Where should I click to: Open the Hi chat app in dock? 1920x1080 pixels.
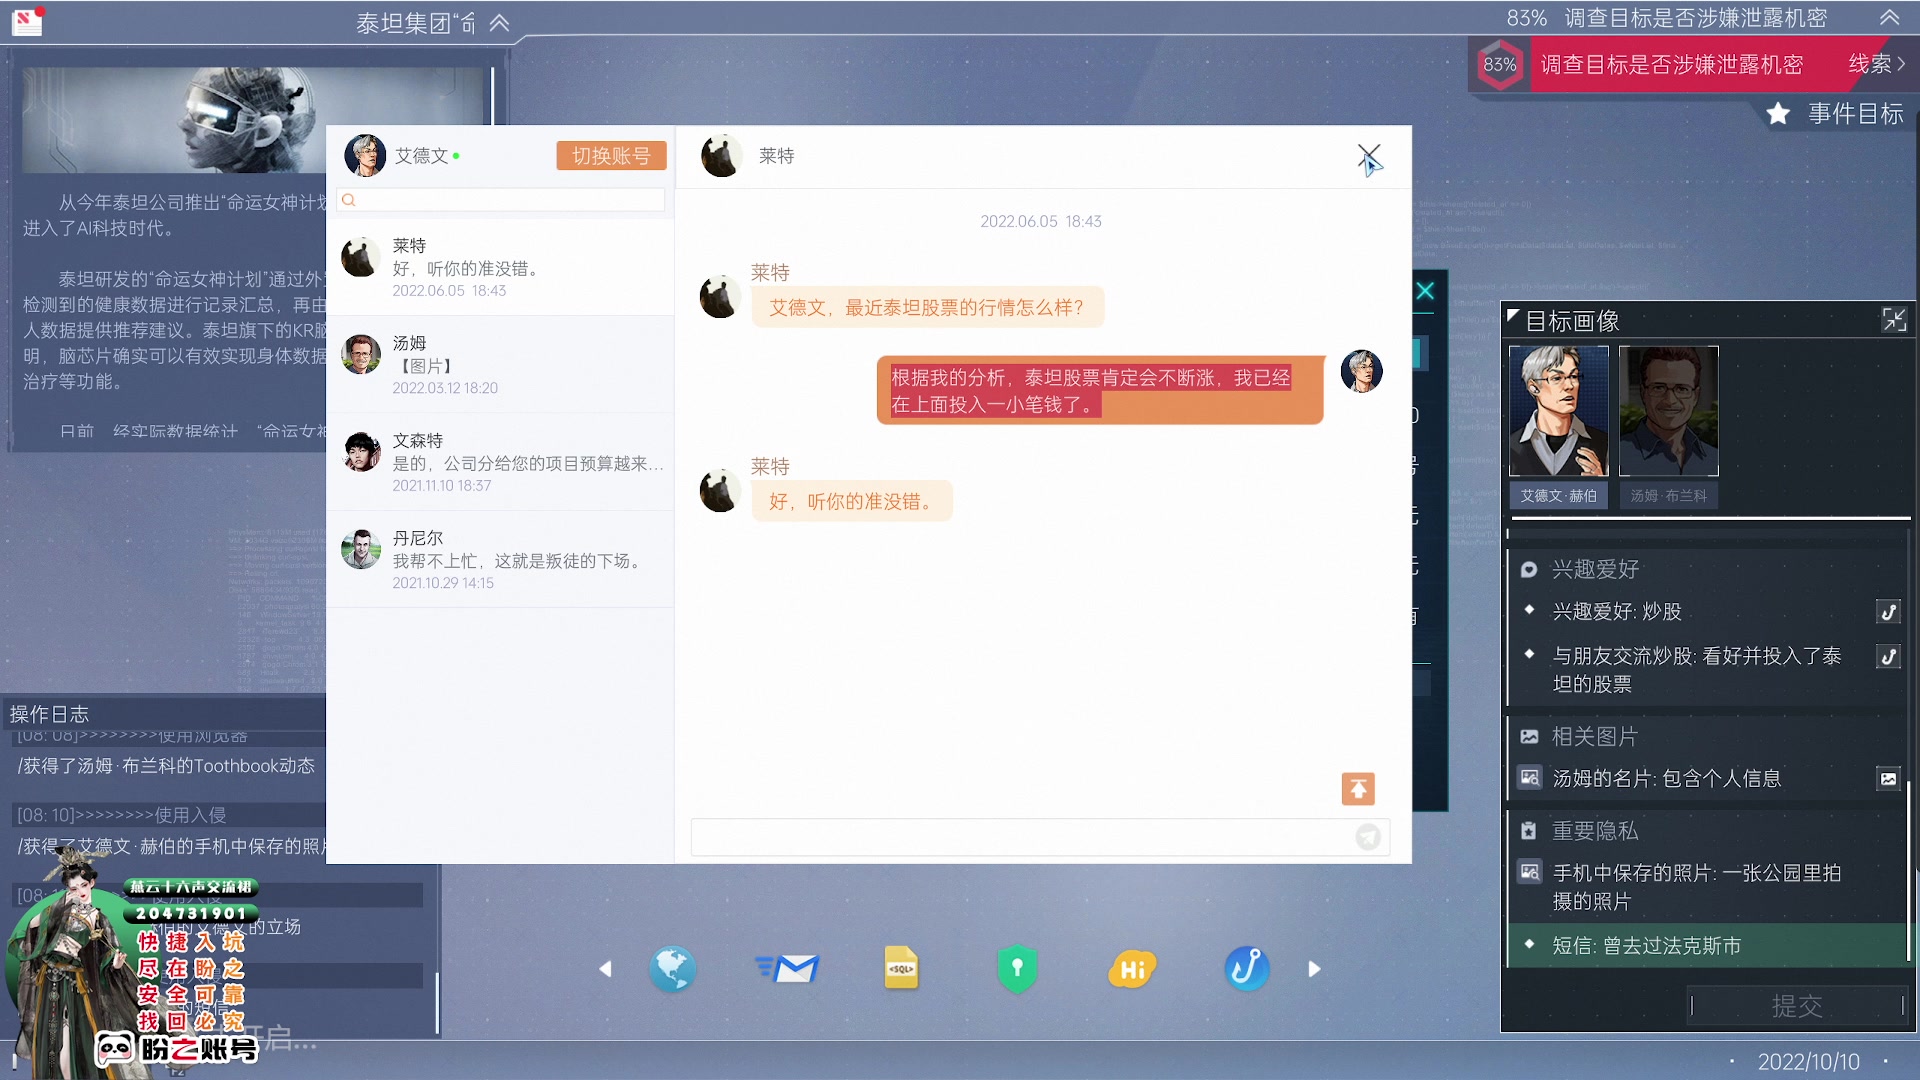point(1132,968)
